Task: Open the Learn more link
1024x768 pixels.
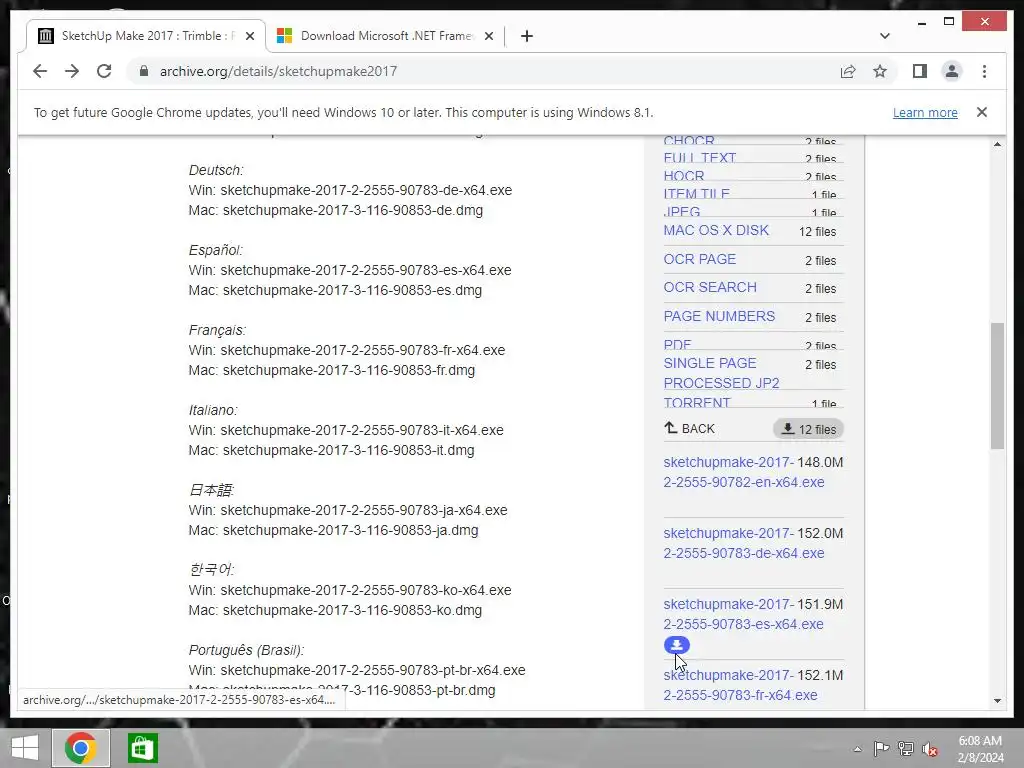Action: (x=925, y=112)
